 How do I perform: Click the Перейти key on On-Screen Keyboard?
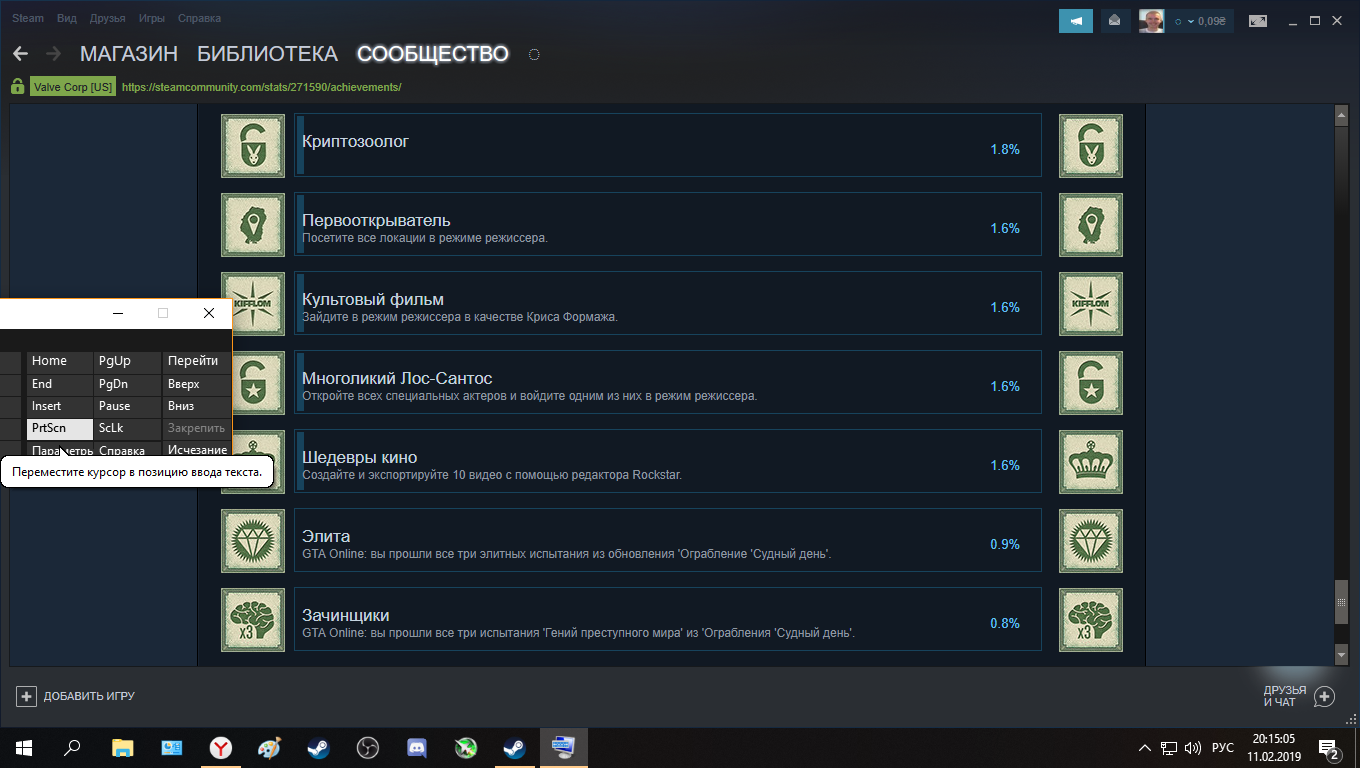(x=197, y=361)
